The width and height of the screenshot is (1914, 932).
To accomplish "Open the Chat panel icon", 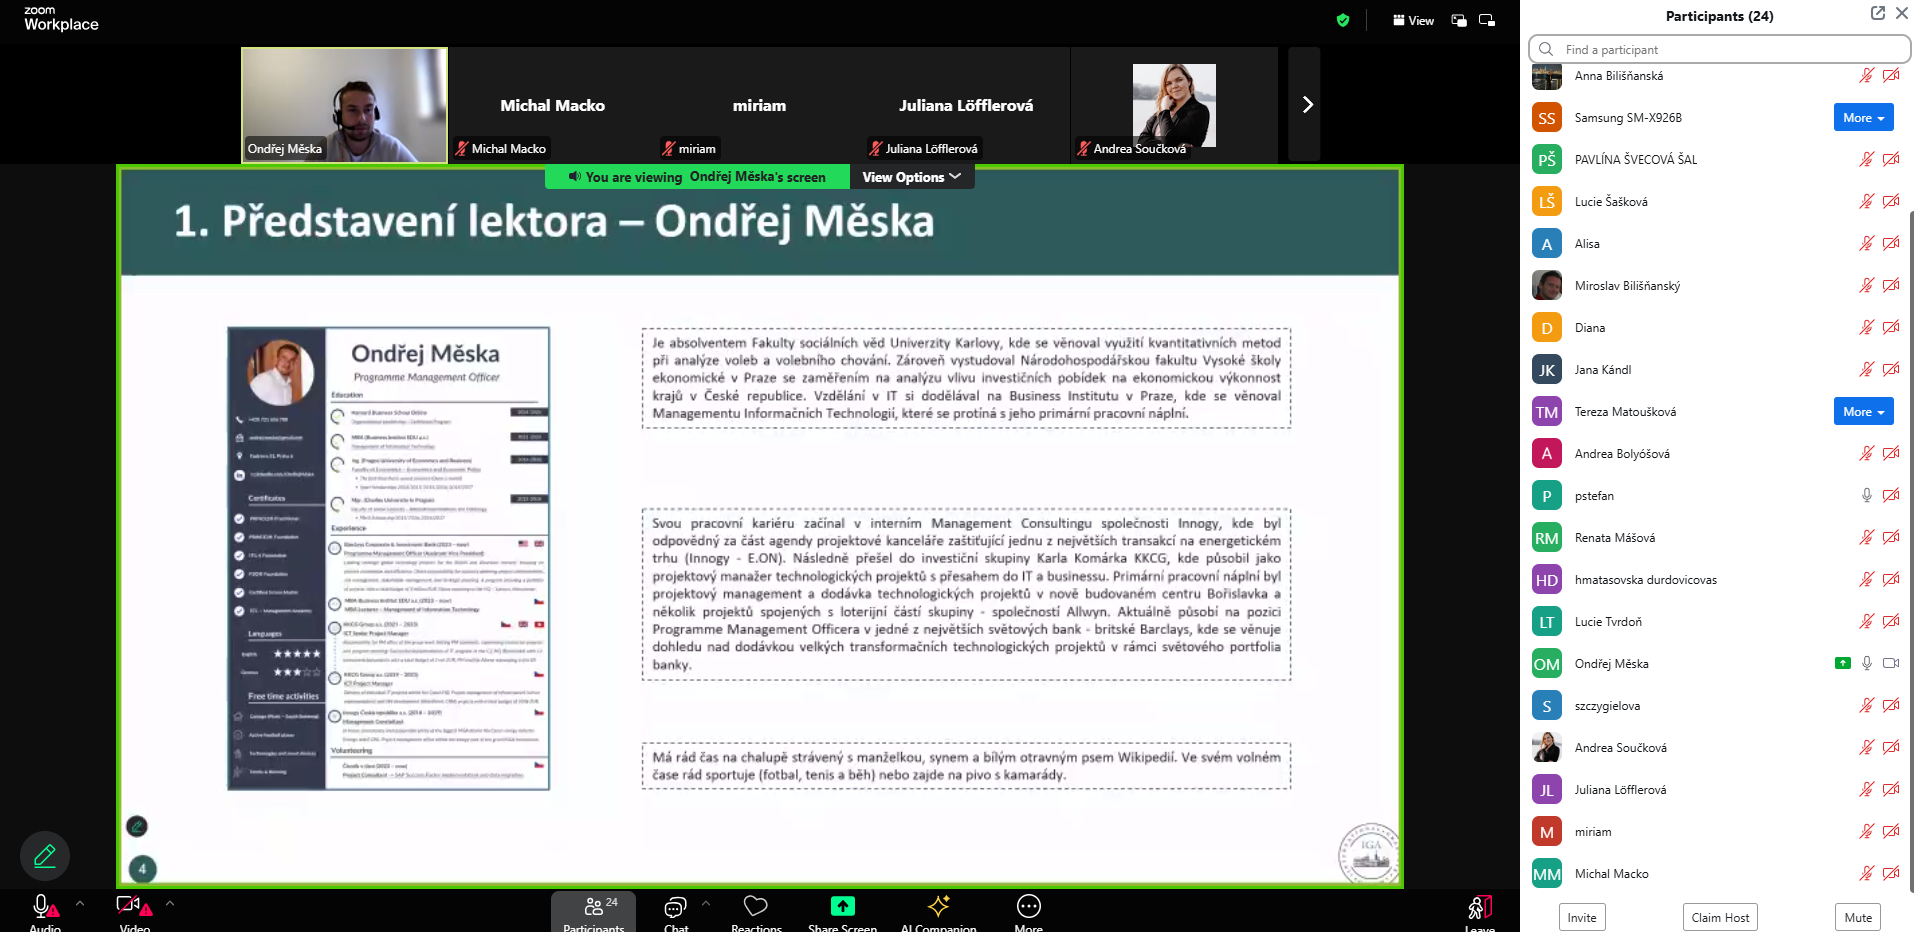I will pos(675,907).
